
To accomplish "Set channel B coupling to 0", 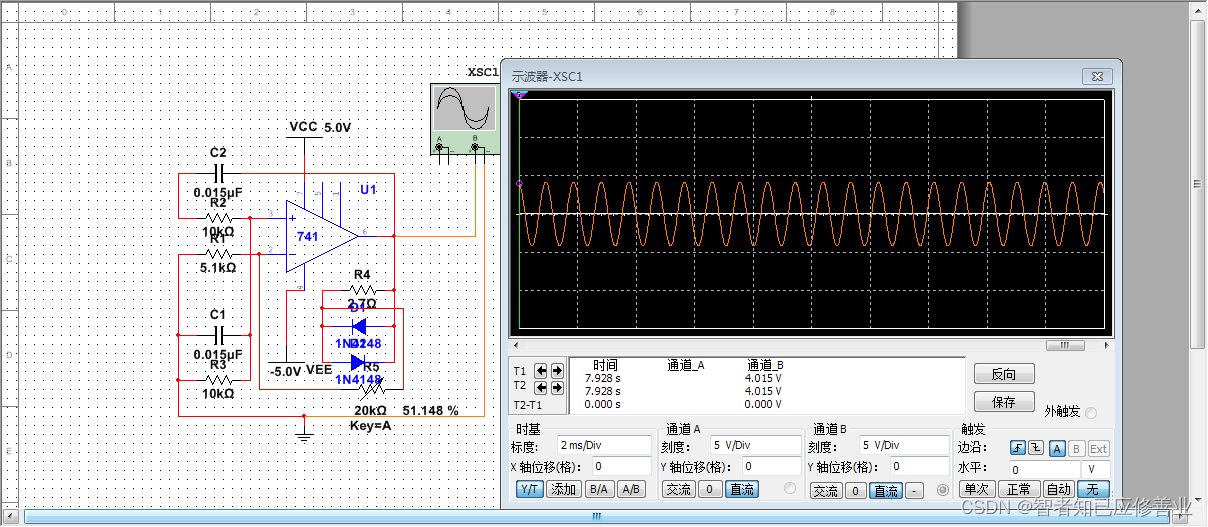I will 856,490.
